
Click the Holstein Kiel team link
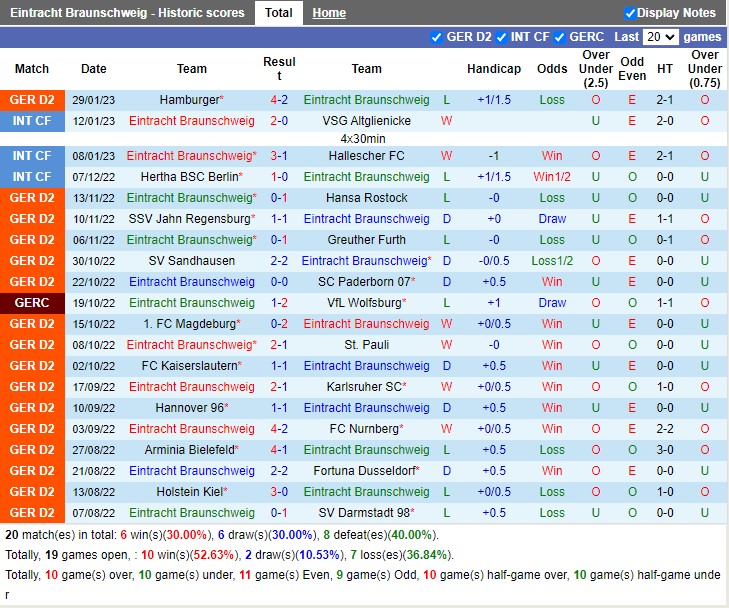point(189,492)
